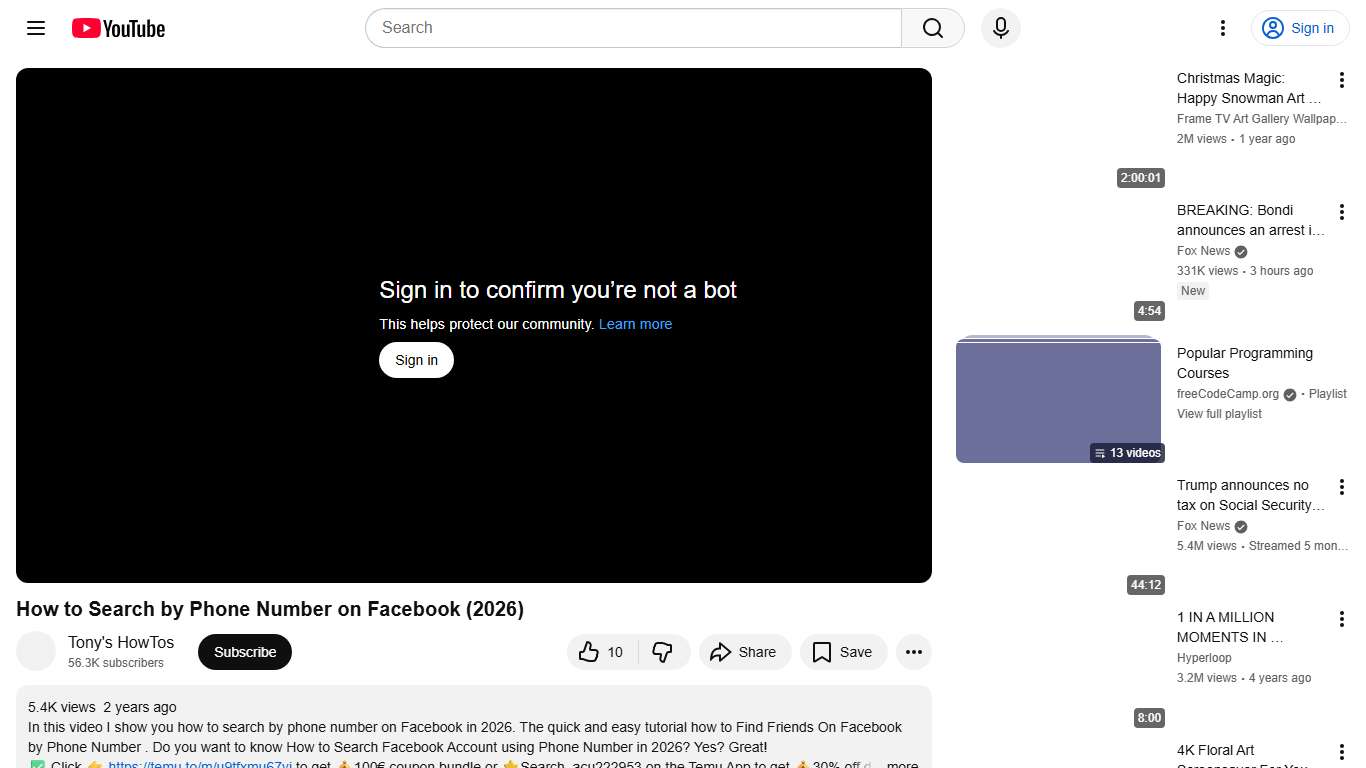Save the video to a playlist
1366x768 pixels.
(843, 652)
